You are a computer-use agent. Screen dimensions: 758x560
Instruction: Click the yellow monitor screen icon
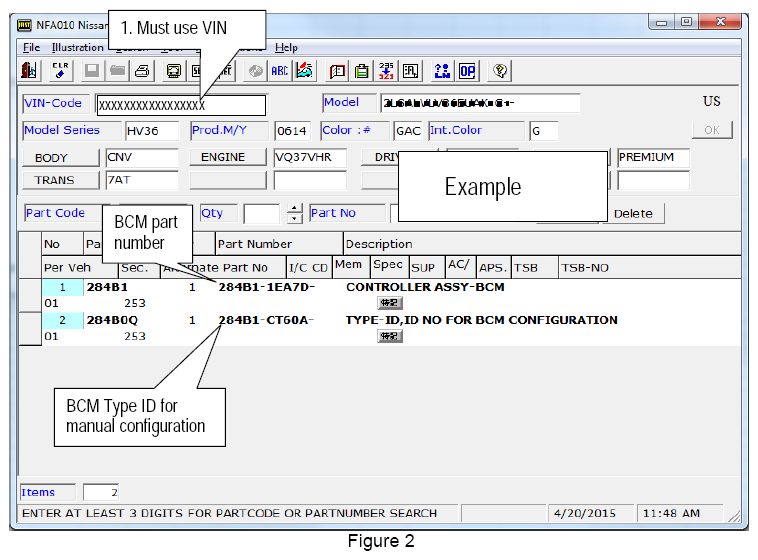pos(174,71)
